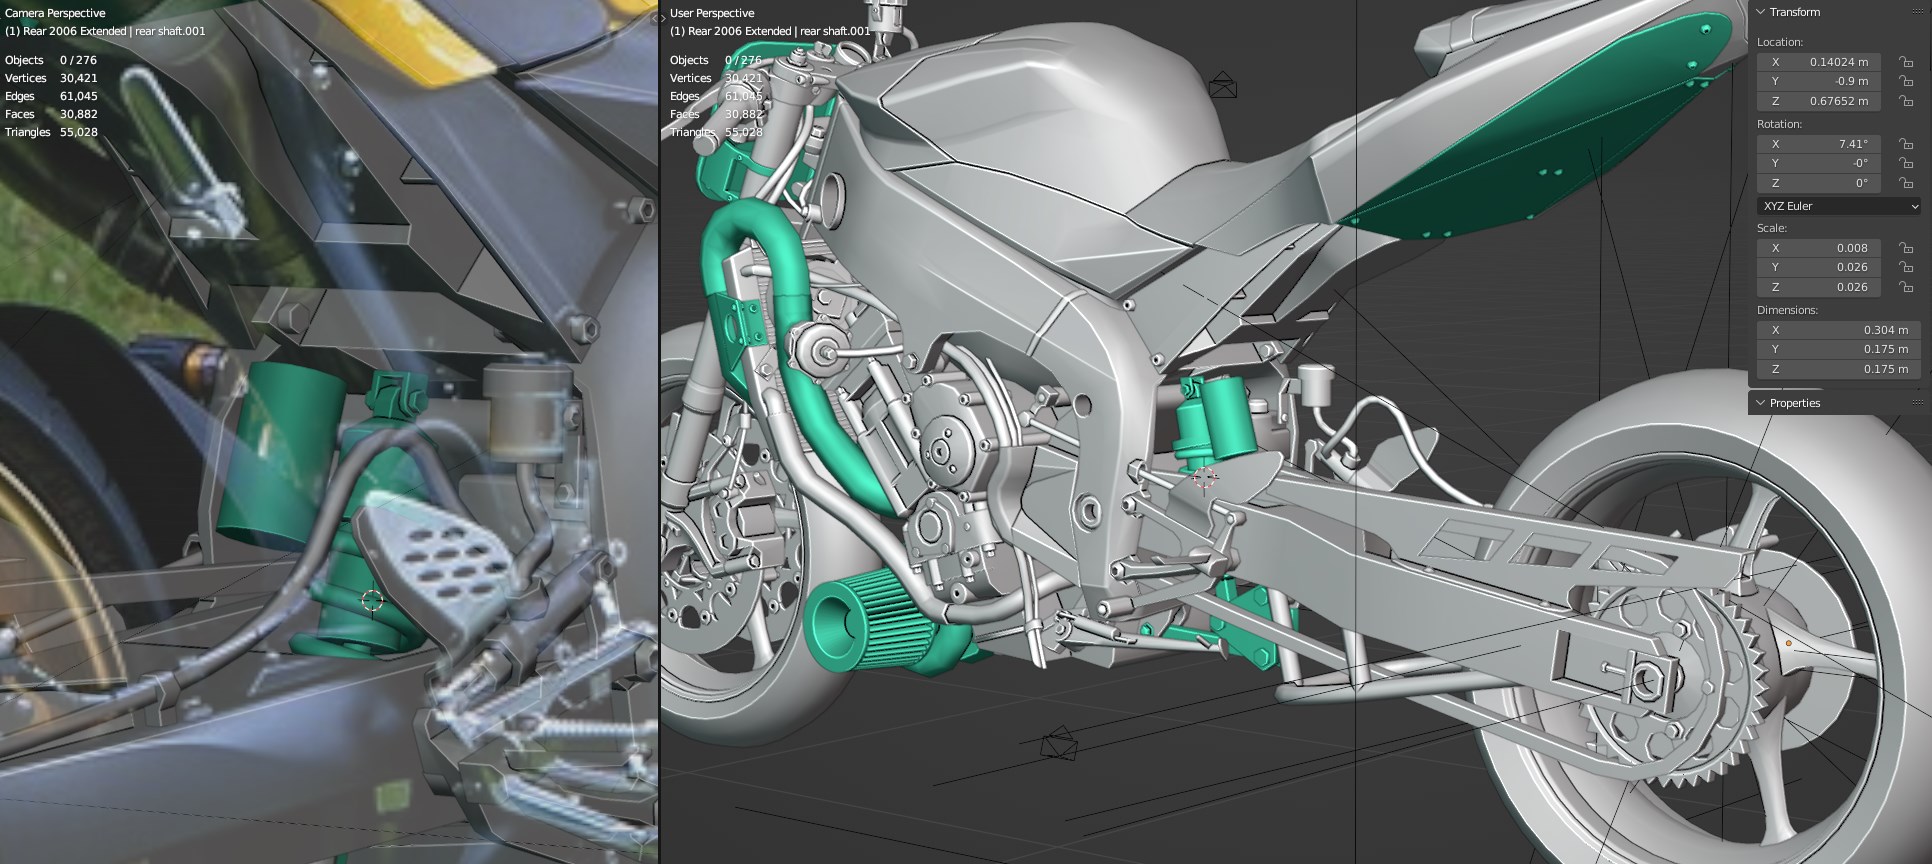This screenshot has width=1932, height=864.
Task: Click the "Rotation:" label
Action: tap(1780, 124)
